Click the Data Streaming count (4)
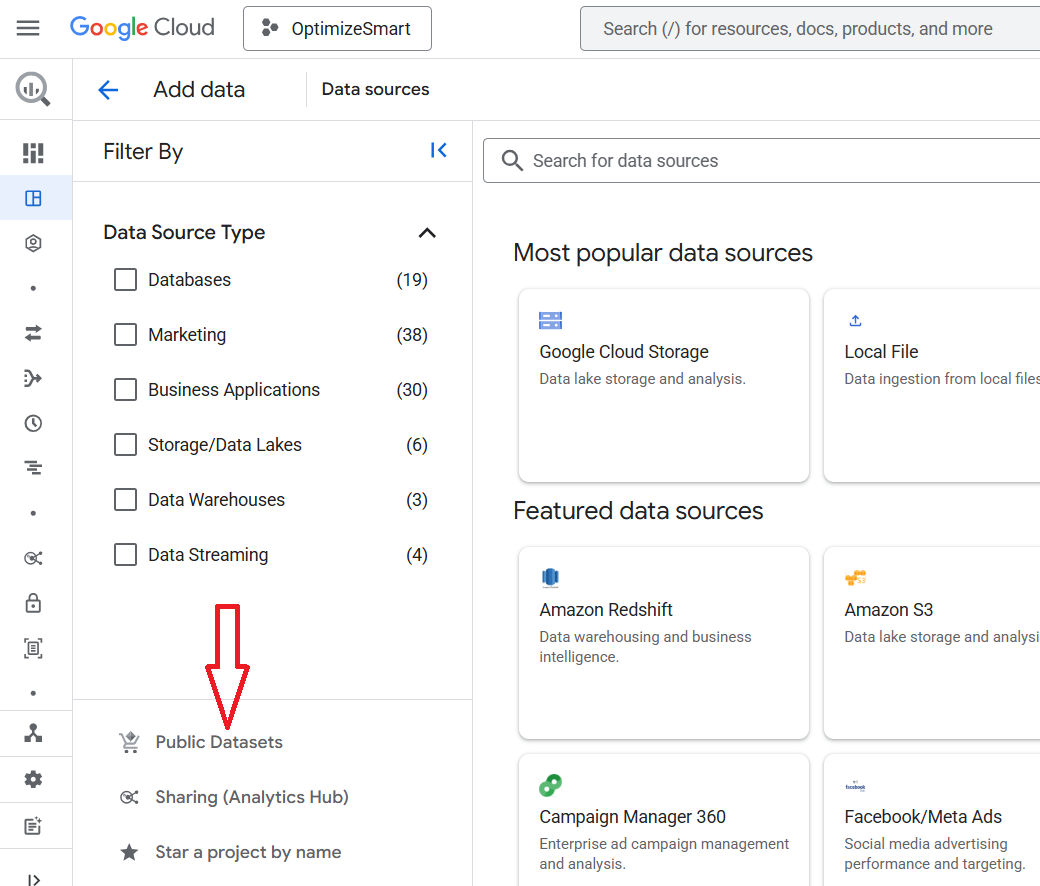This screenshot has height=886, width=1040. click(417, 554)
